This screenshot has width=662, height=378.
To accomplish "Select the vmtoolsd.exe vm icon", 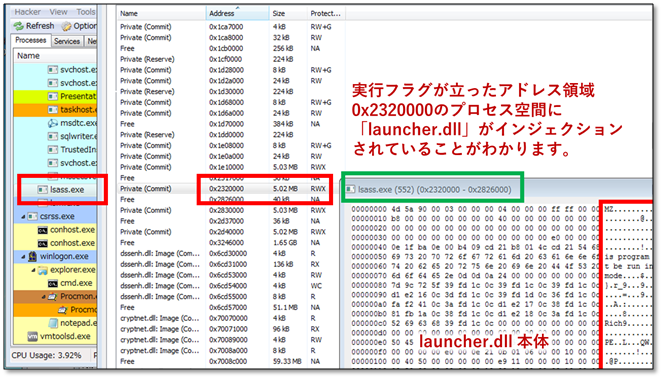I will coord(33,337).
